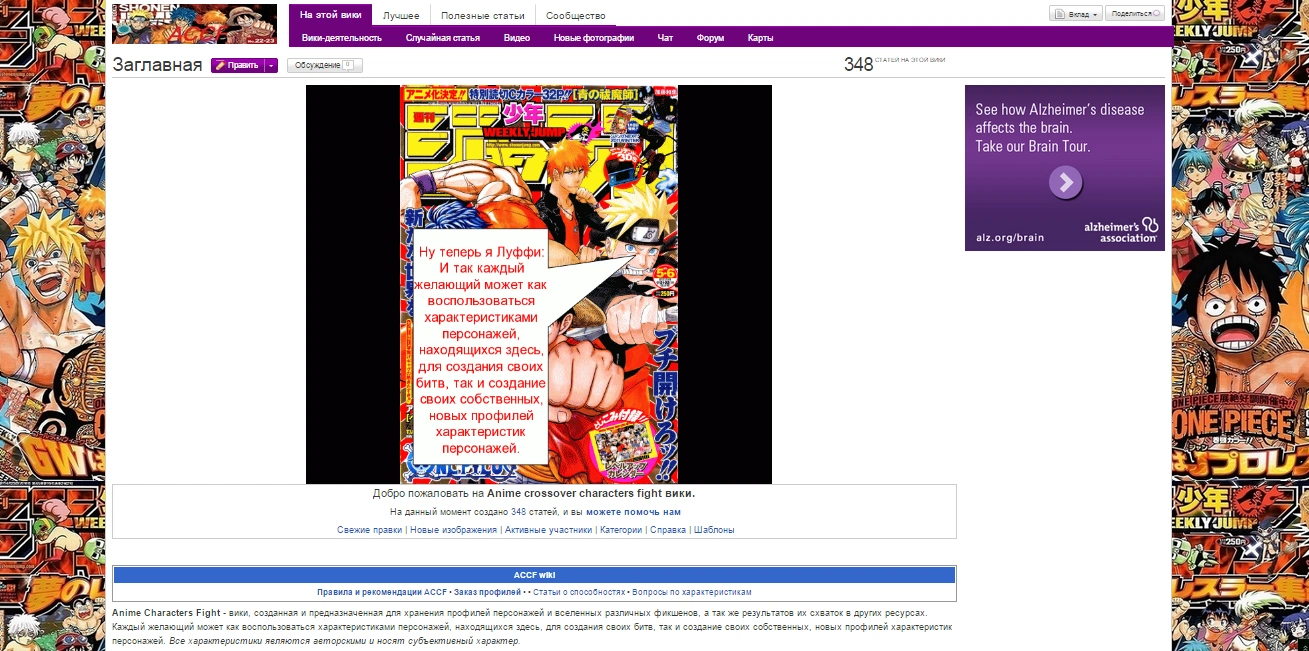This screenshot has width=1309, height=651.
Task: Click the Заглавная page title
Action: click(x=158, y=65)
